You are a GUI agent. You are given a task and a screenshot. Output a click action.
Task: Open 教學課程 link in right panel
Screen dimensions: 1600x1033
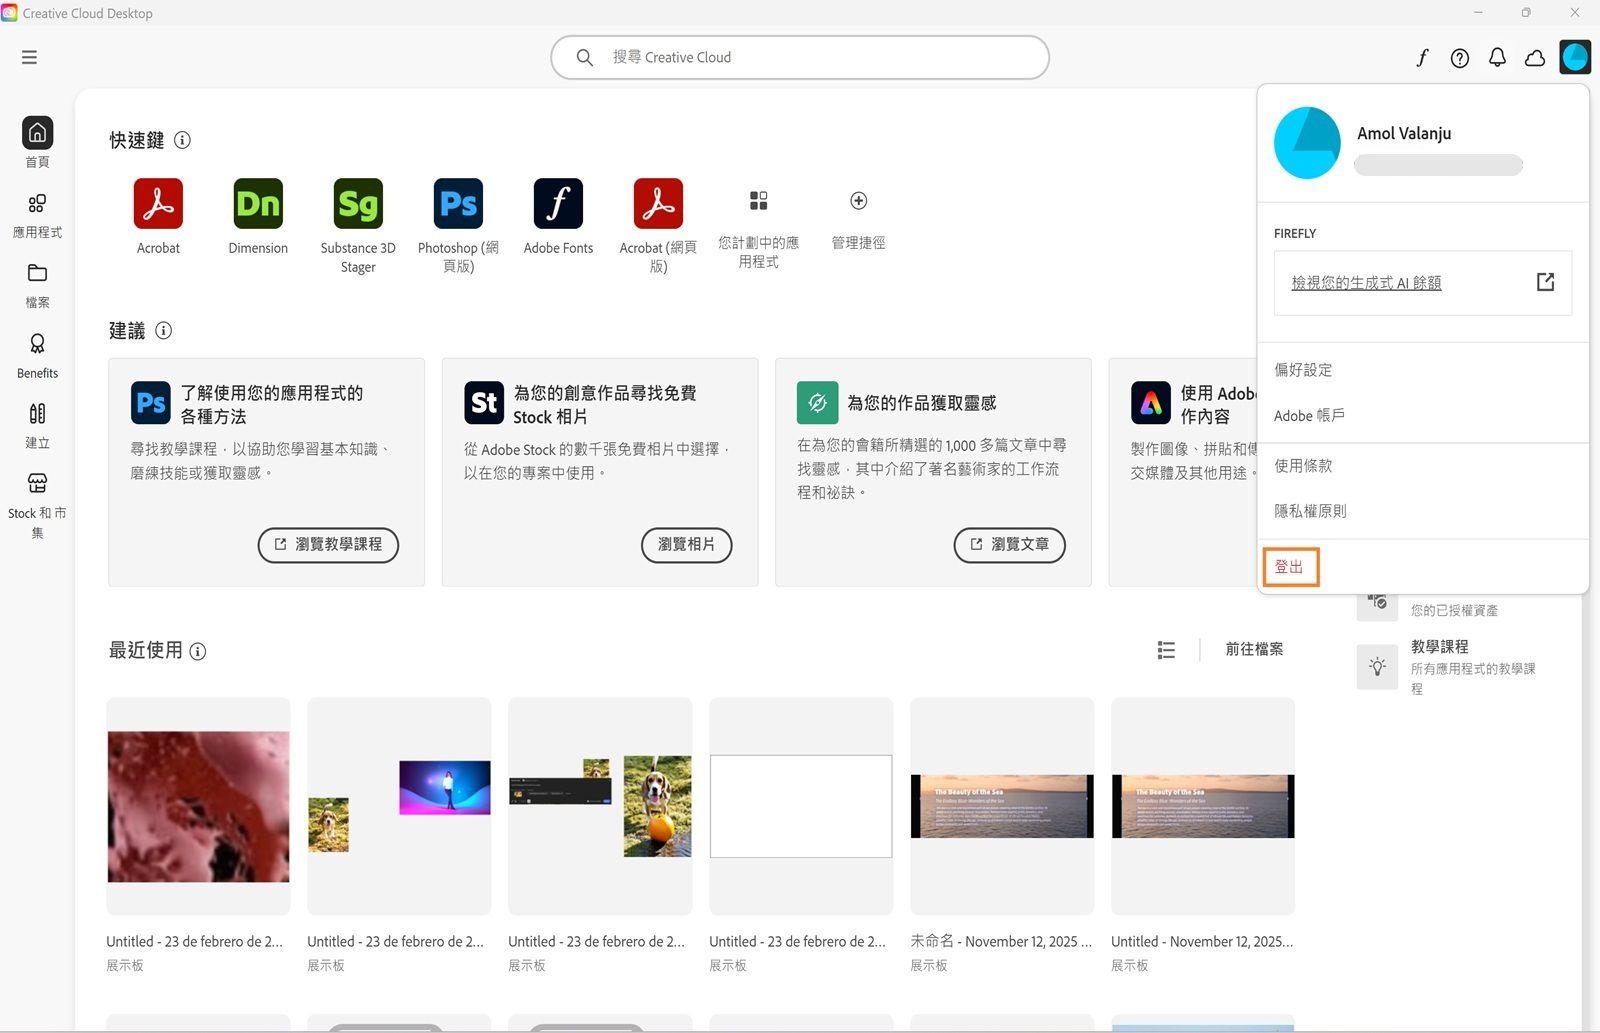(x=1439, y=647)
